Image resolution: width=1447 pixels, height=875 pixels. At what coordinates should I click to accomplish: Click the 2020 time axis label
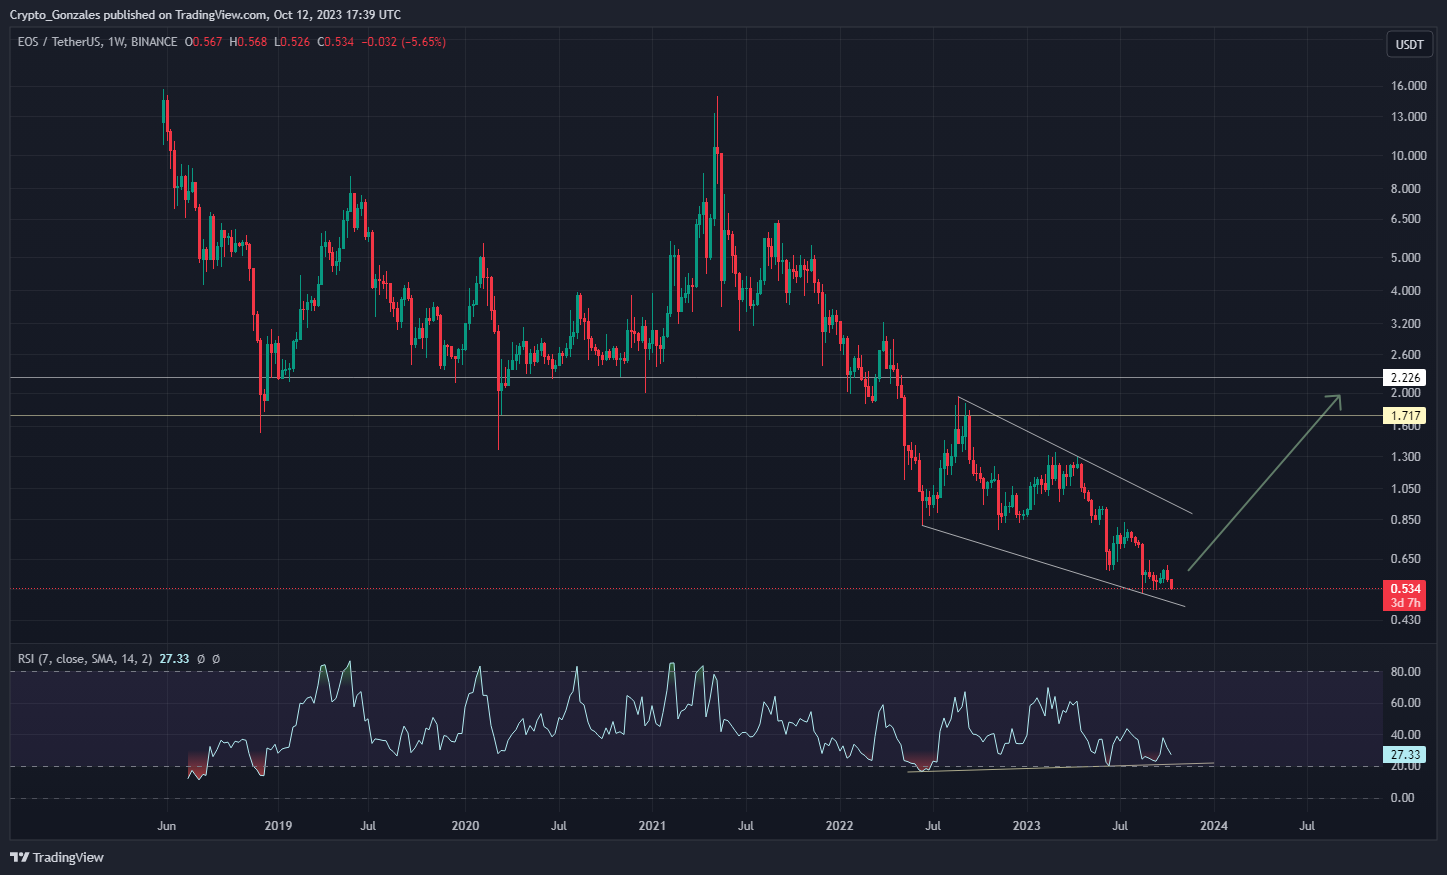[465, 826]
